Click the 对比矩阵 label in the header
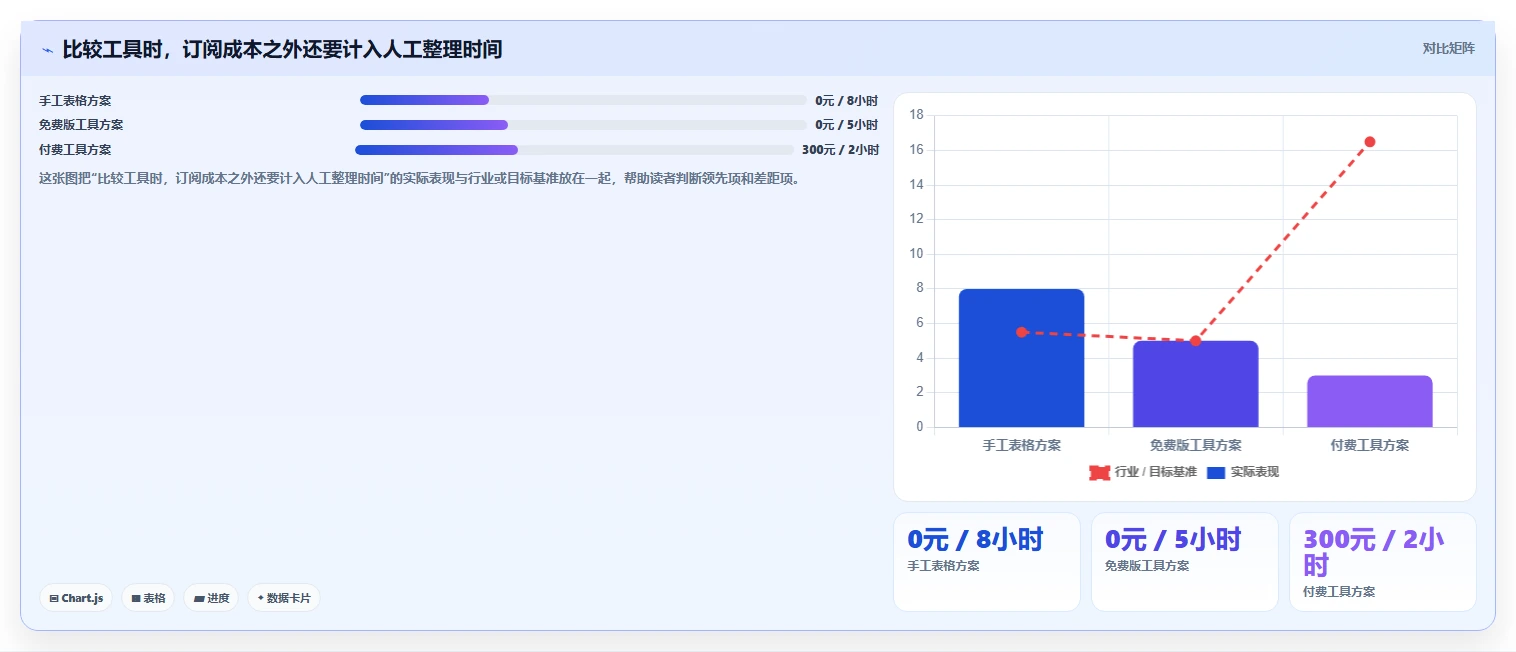The width and height of the screenshot is (1516, 652). (1448, 48)
